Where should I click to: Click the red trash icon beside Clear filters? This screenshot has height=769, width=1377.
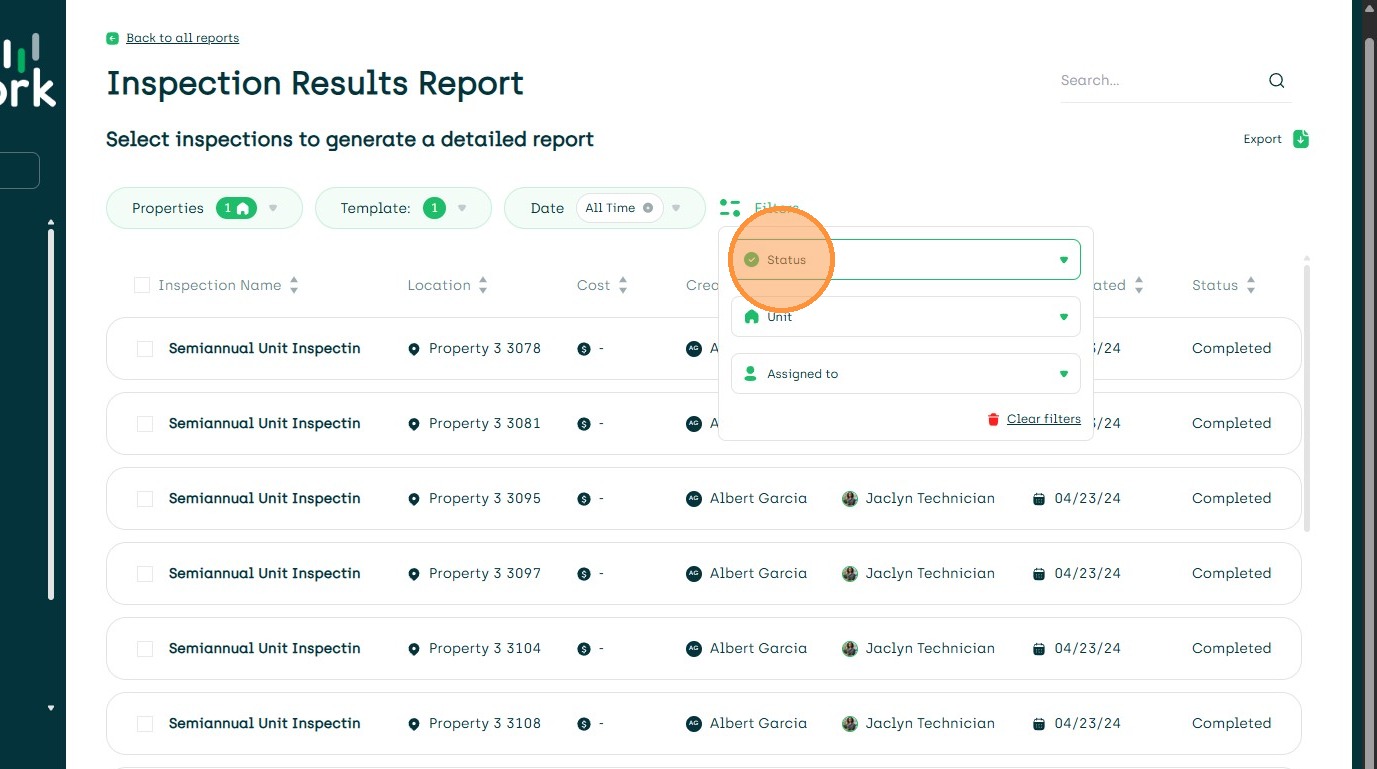(993, 419)
